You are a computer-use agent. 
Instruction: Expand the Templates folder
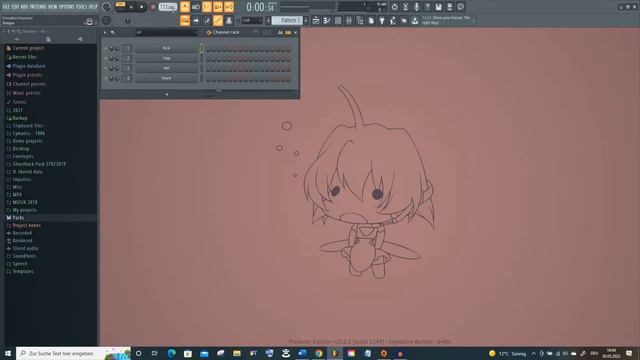23,271
